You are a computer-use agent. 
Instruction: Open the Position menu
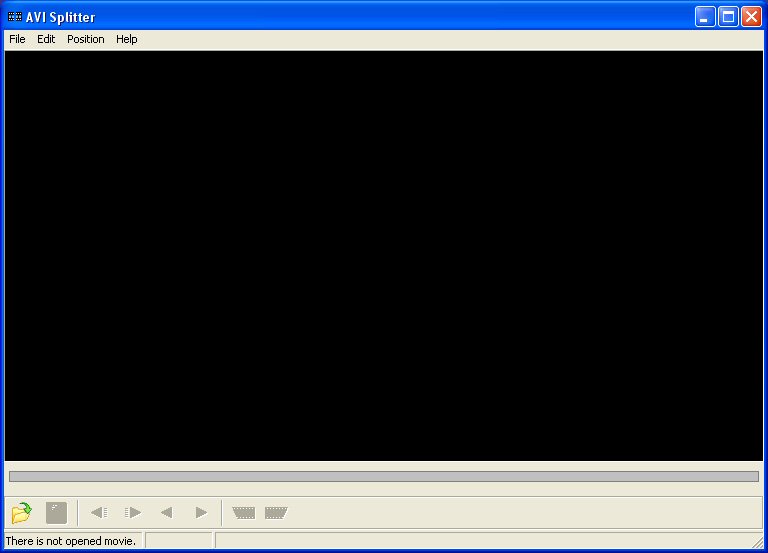pos(86,39)
